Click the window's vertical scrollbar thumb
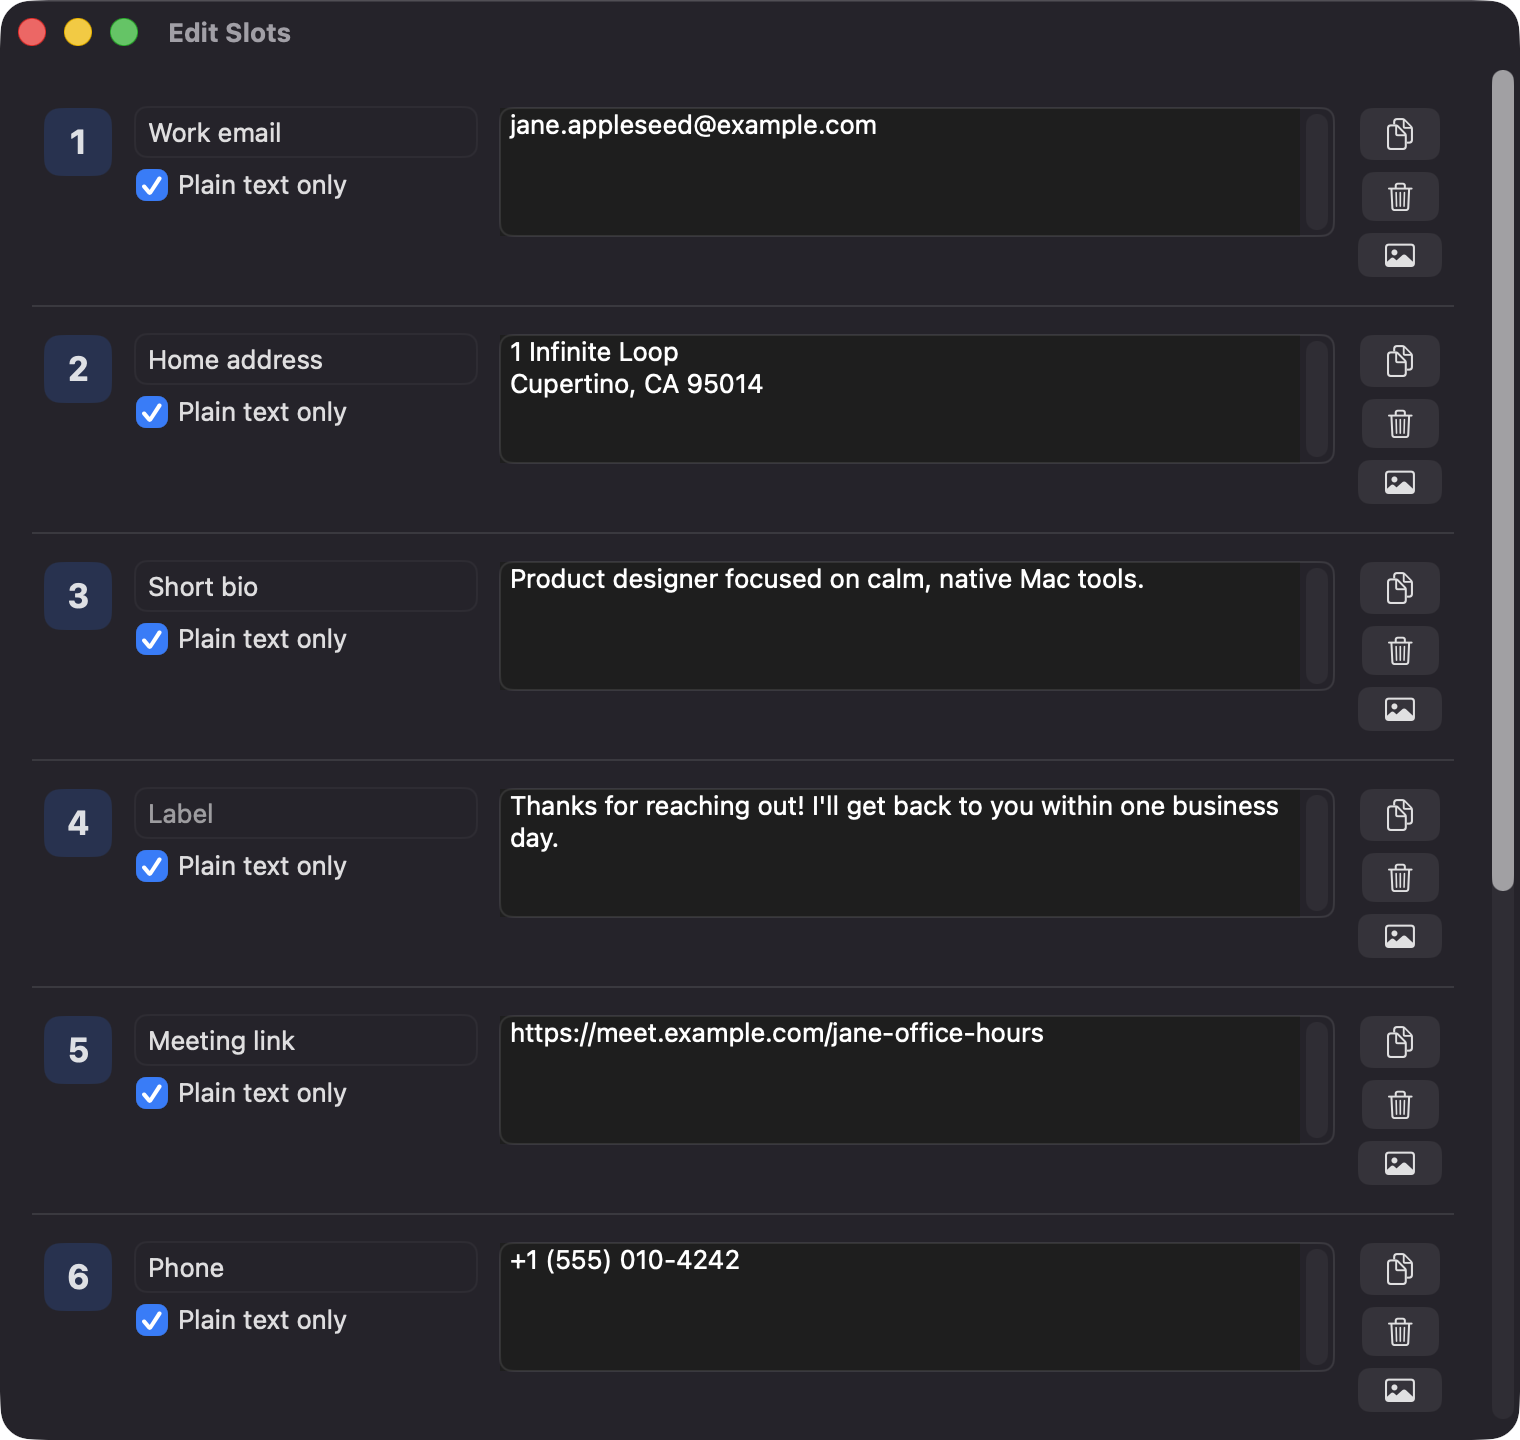The width and height of the screenshot is (1520, 1440). pyautogui.click(x=1502, y=480)
